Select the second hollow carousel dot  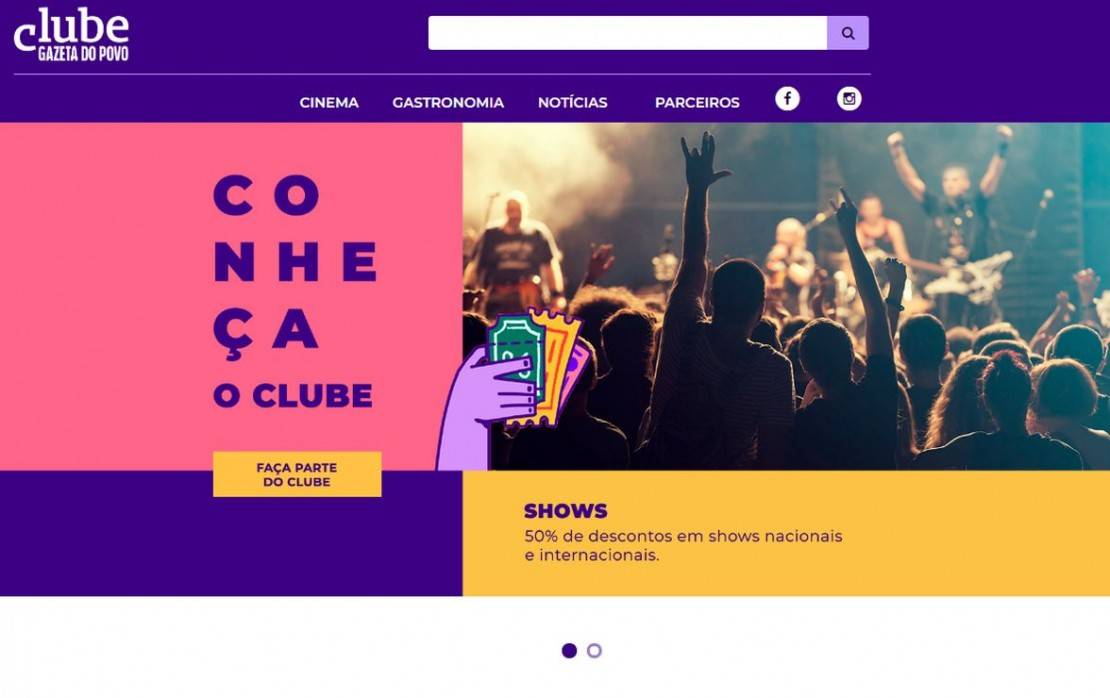coord(595,651)
